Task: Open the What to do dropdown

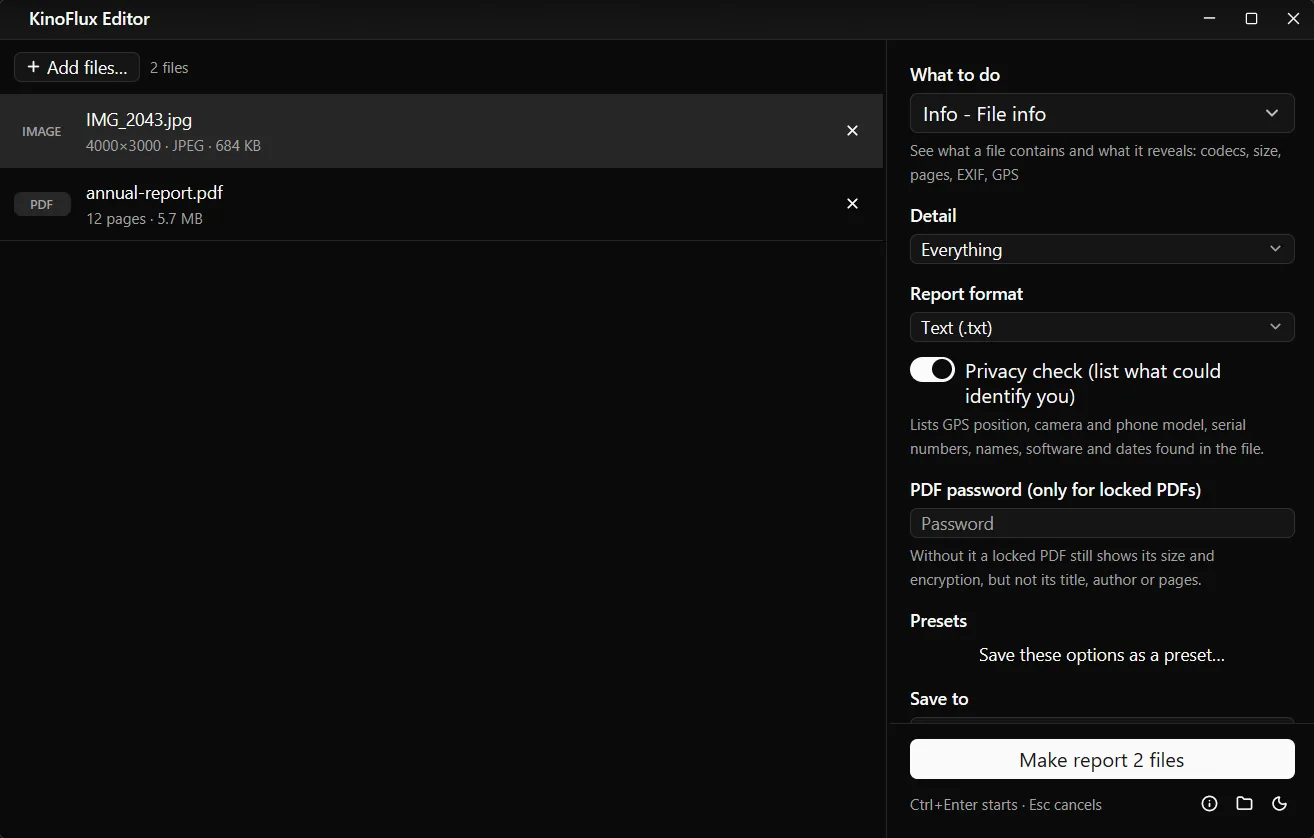Action: pyautogui.click(x=1102, y=114)
